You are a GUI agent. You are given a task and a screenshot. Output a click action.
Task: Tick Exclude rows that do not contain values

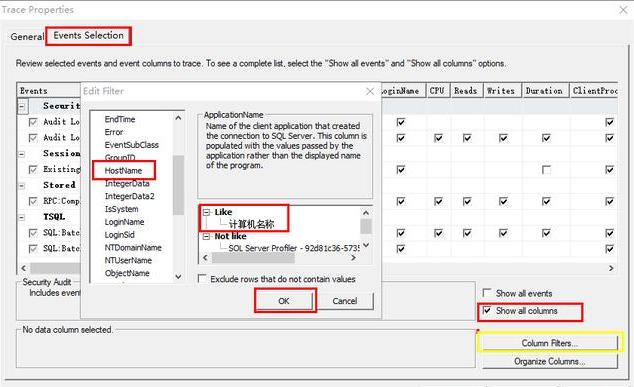tap(202, 279)
